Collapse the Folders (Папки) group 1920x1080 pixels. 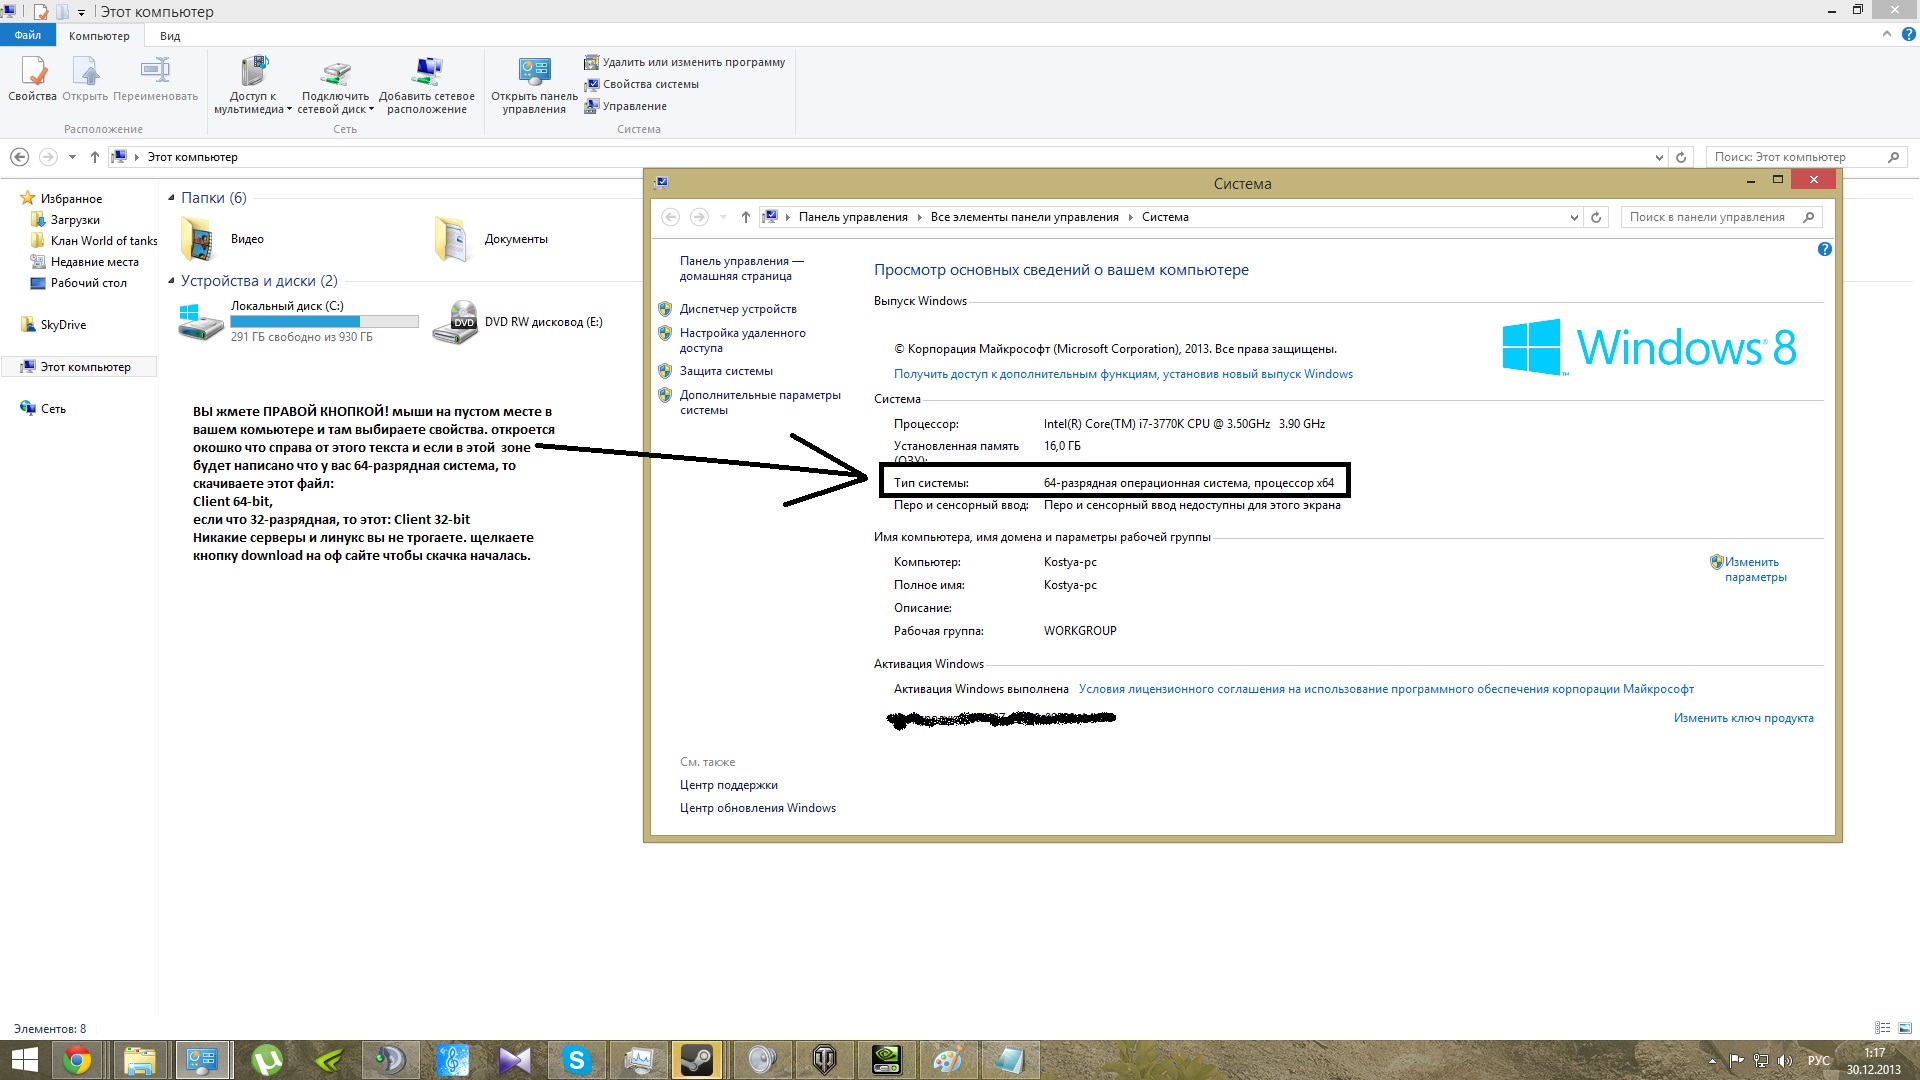(171, 198)
